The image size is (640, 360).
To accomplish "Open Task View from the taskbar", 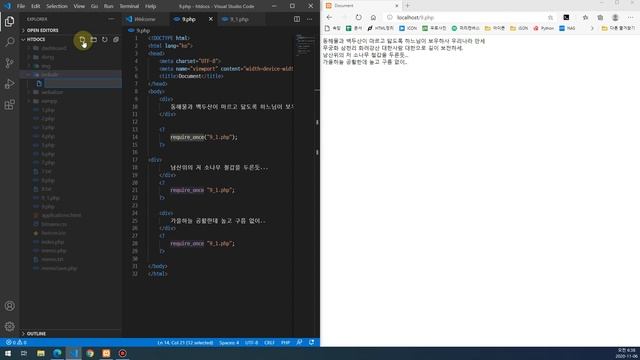I will (24, 353).
